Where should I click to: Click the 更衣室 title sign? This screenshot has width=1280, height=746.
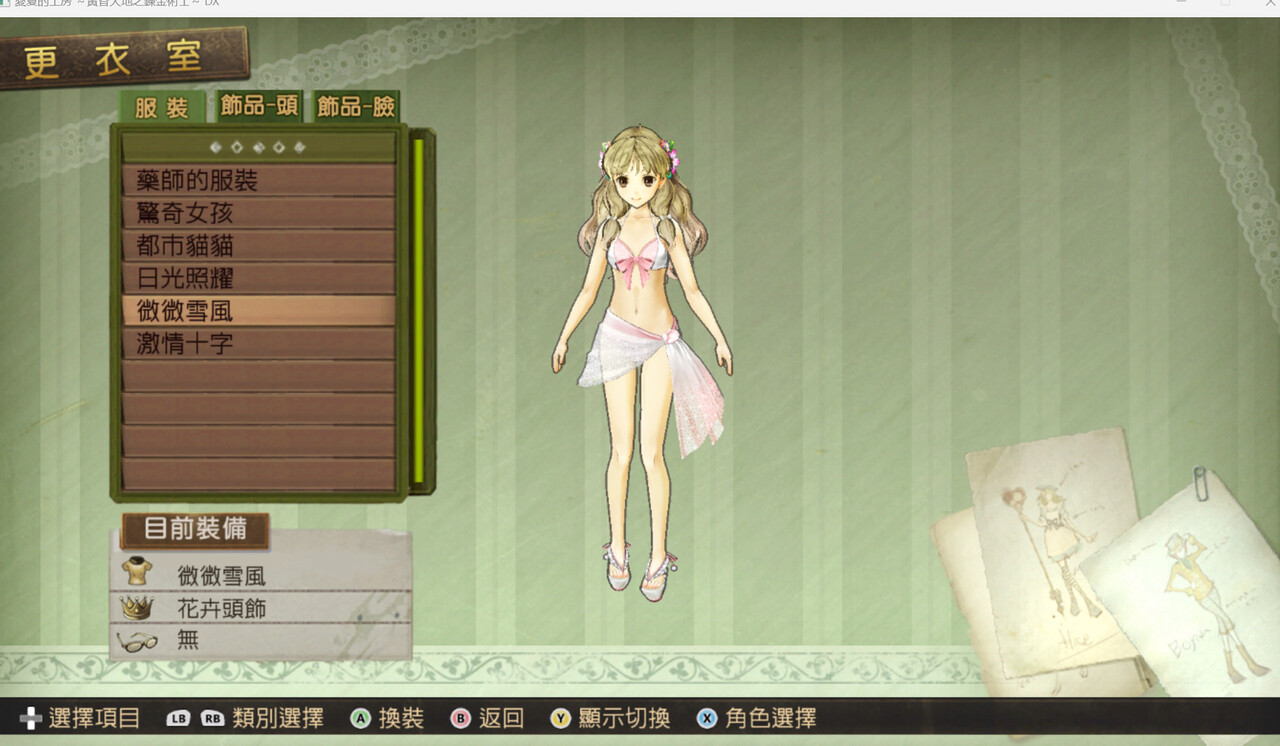pos(123,59)
